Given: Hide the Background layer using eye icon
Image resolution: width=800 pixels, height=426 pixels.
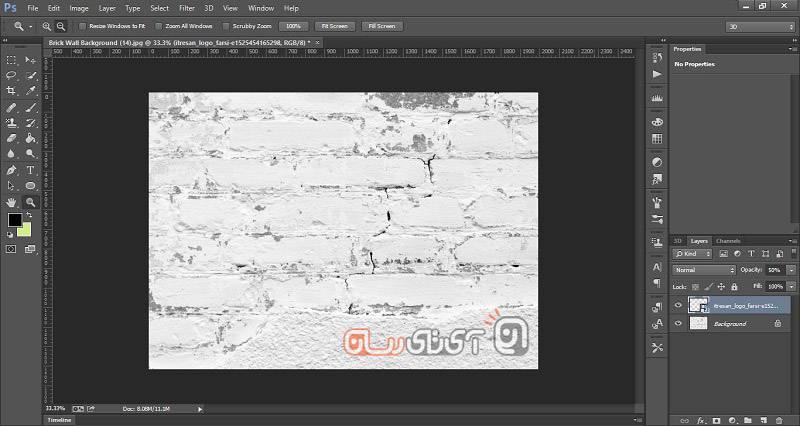Looking at the screenshot, I should [x=679, y=323].
